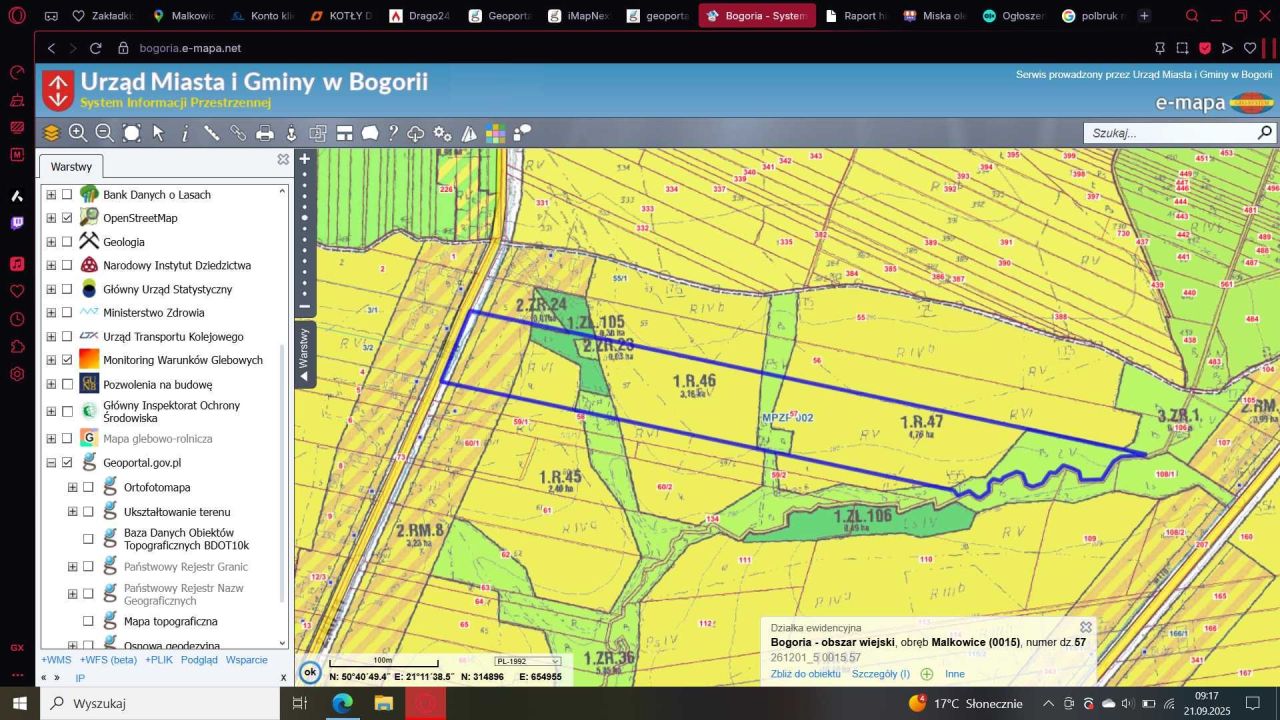The image size is (1280, 720).
Task: Enable Pozwolenia na budowę layer checkbox
Action: [68, 384]
